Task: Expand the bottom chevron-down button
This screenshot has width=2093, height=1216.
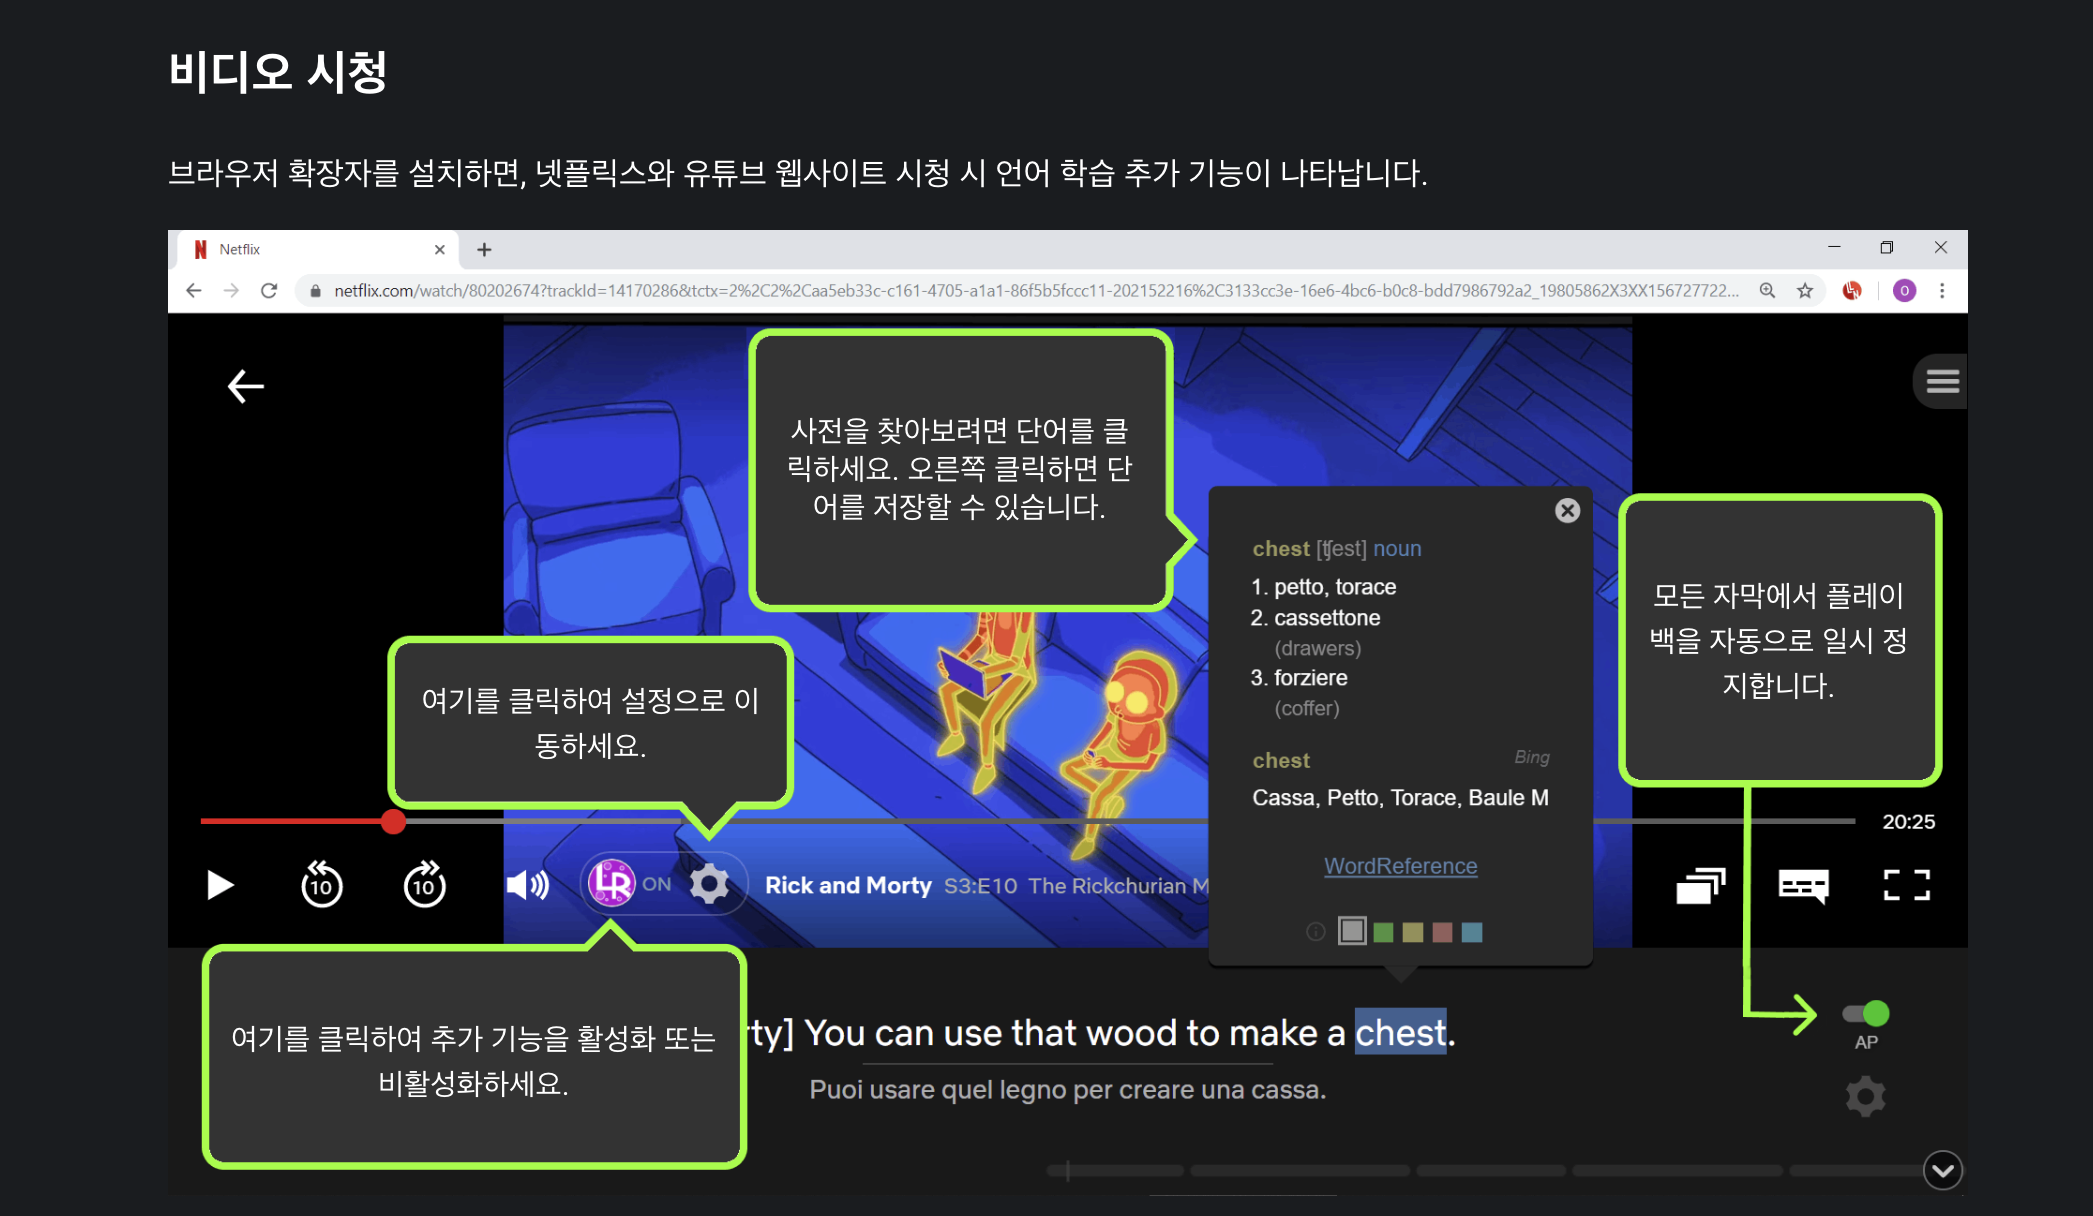Action: 1942,1170
